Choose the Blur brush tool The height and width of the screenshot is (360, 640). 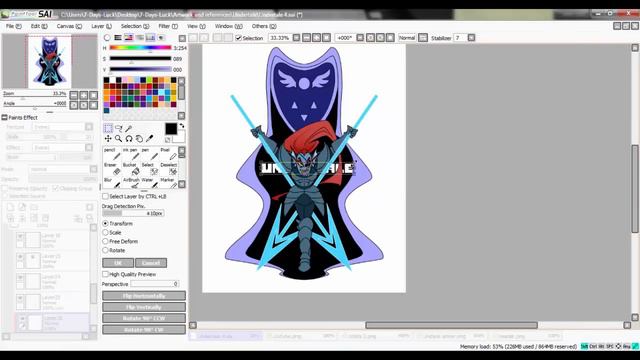click(111, 183)
